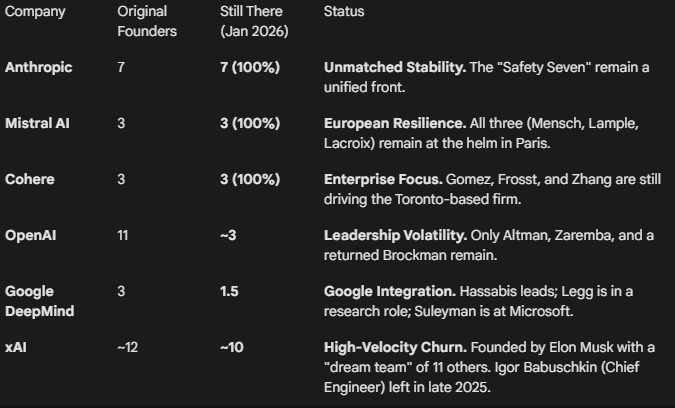Image resolution: width=675 pixels, height=408 pixels.
Task: Click Anthropic's 7 (100%) value
Action: click(250, 67)
